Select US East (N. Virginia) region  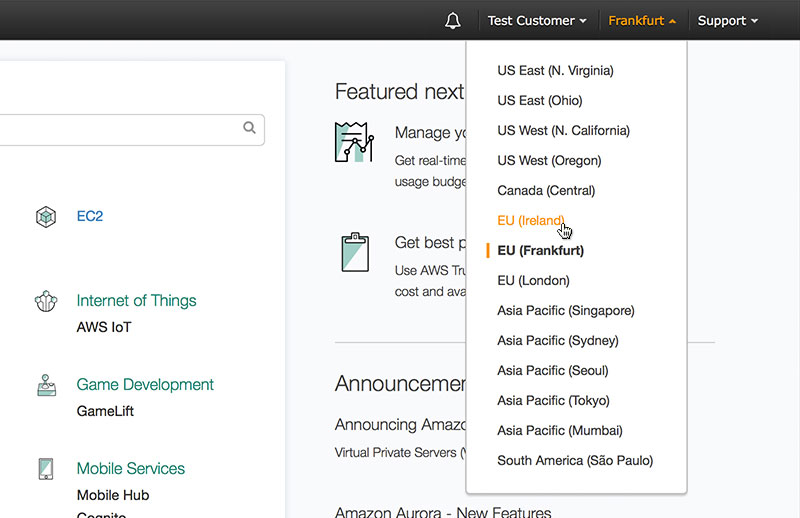555,70
